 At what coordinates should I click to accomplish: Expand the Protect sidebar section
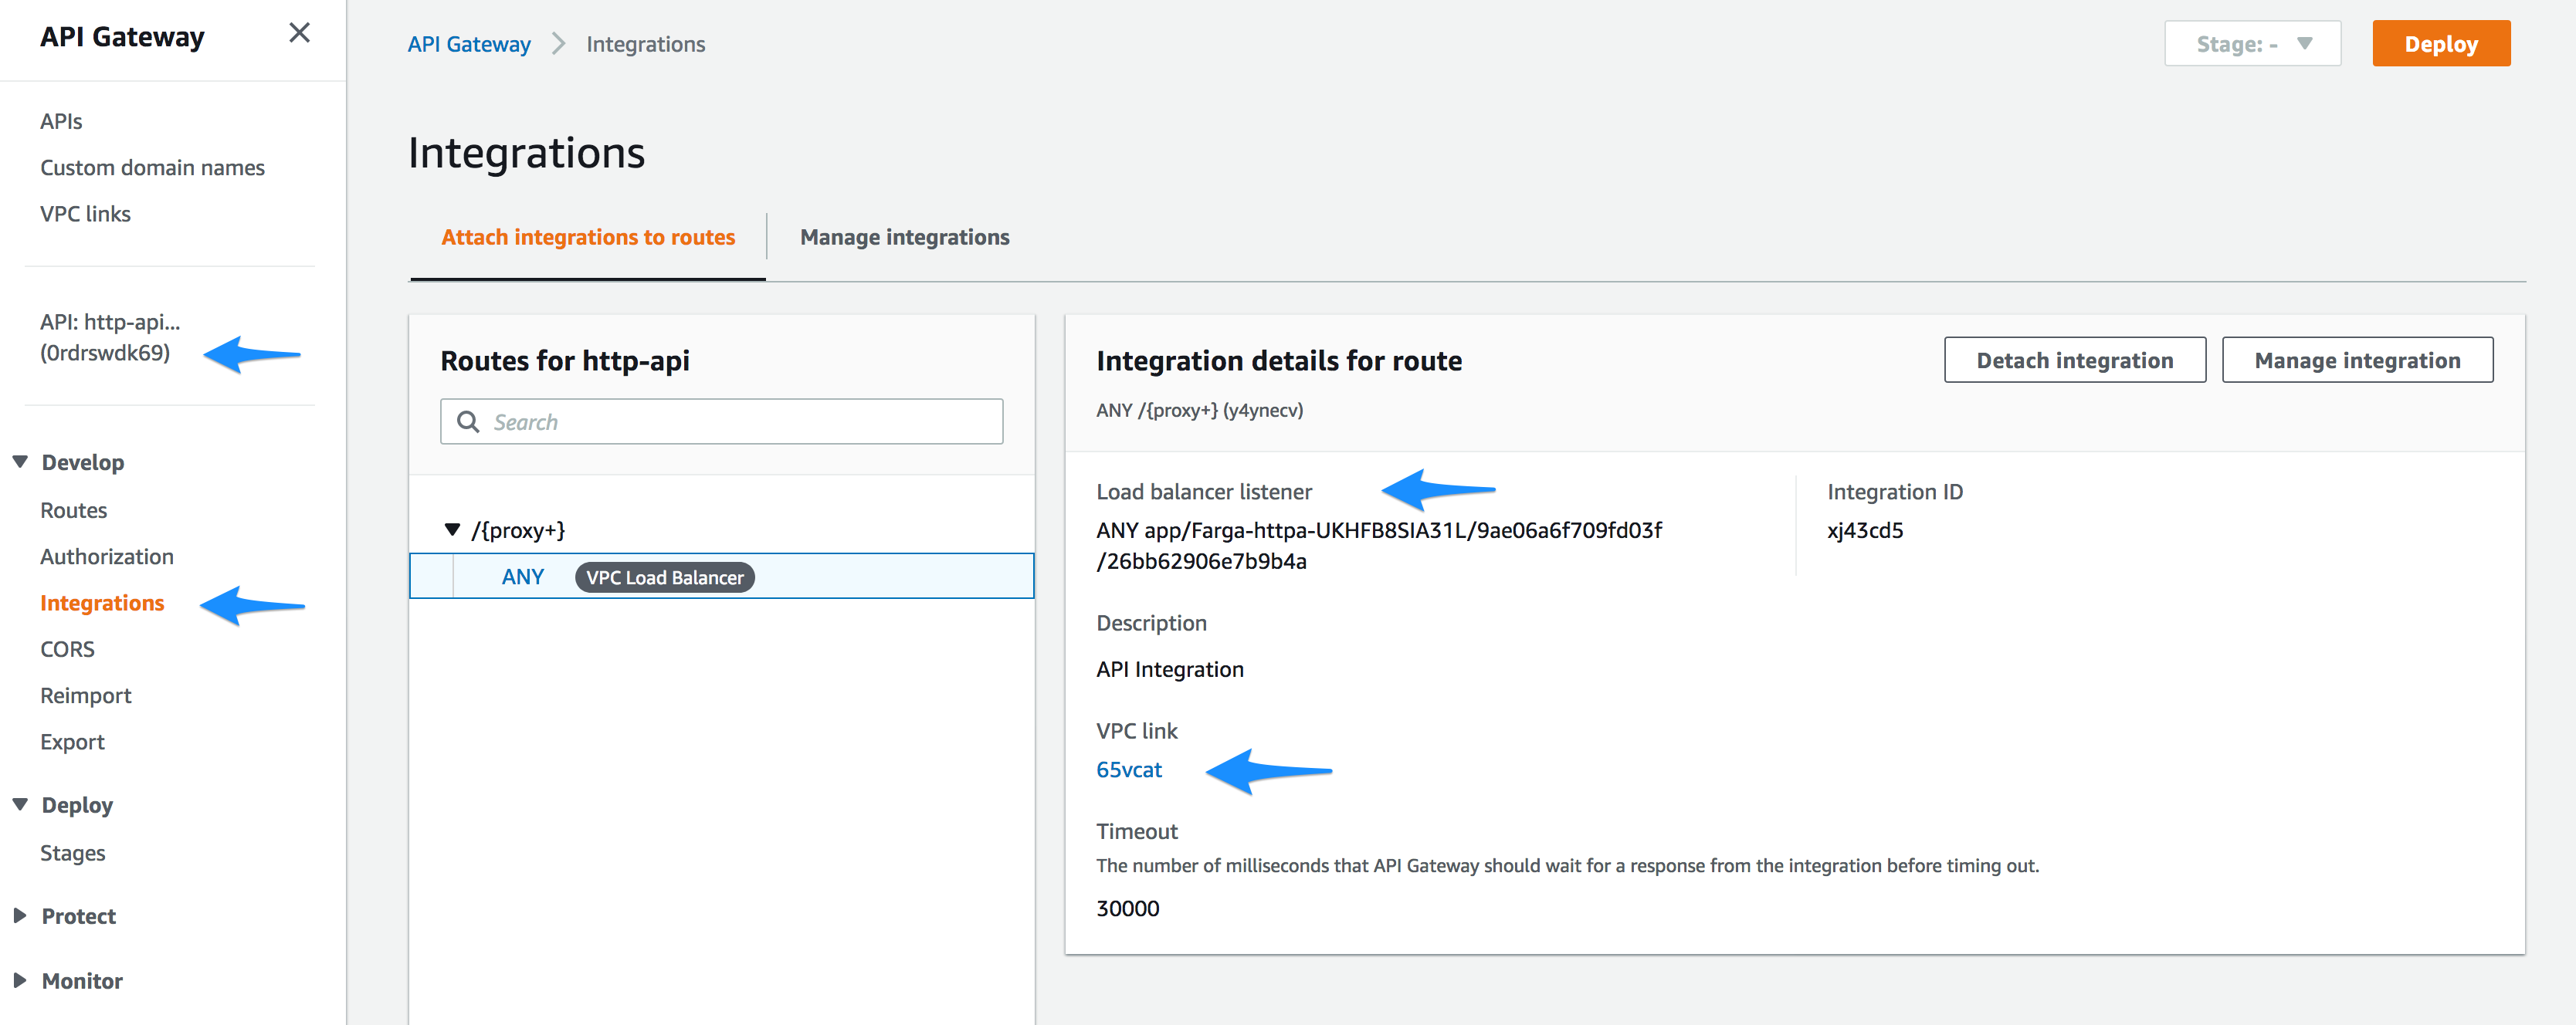[x=20, y=916]
